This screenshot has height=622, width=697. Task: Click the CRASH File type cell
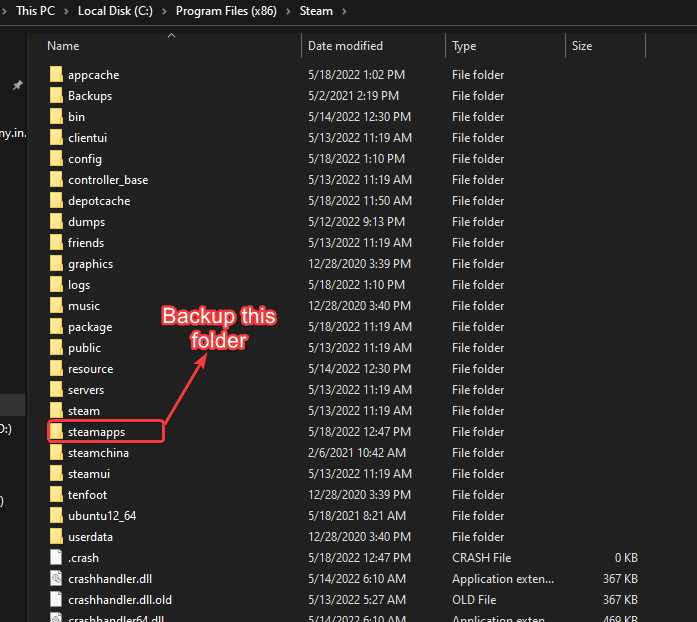click(481, 558)
